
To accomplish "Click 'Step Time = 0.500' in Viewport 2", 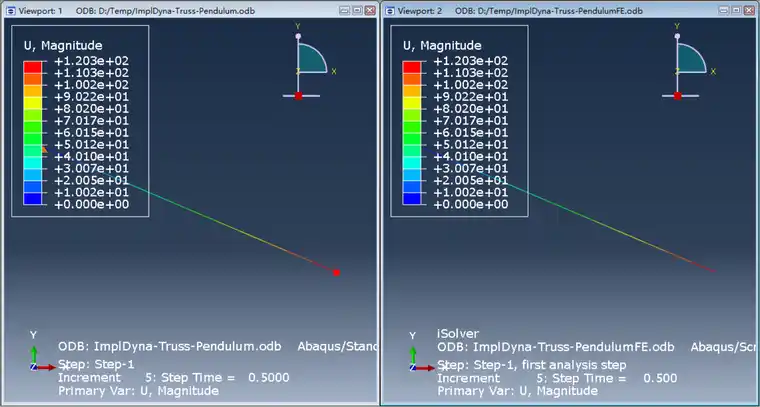I will [x=615, y=378].
